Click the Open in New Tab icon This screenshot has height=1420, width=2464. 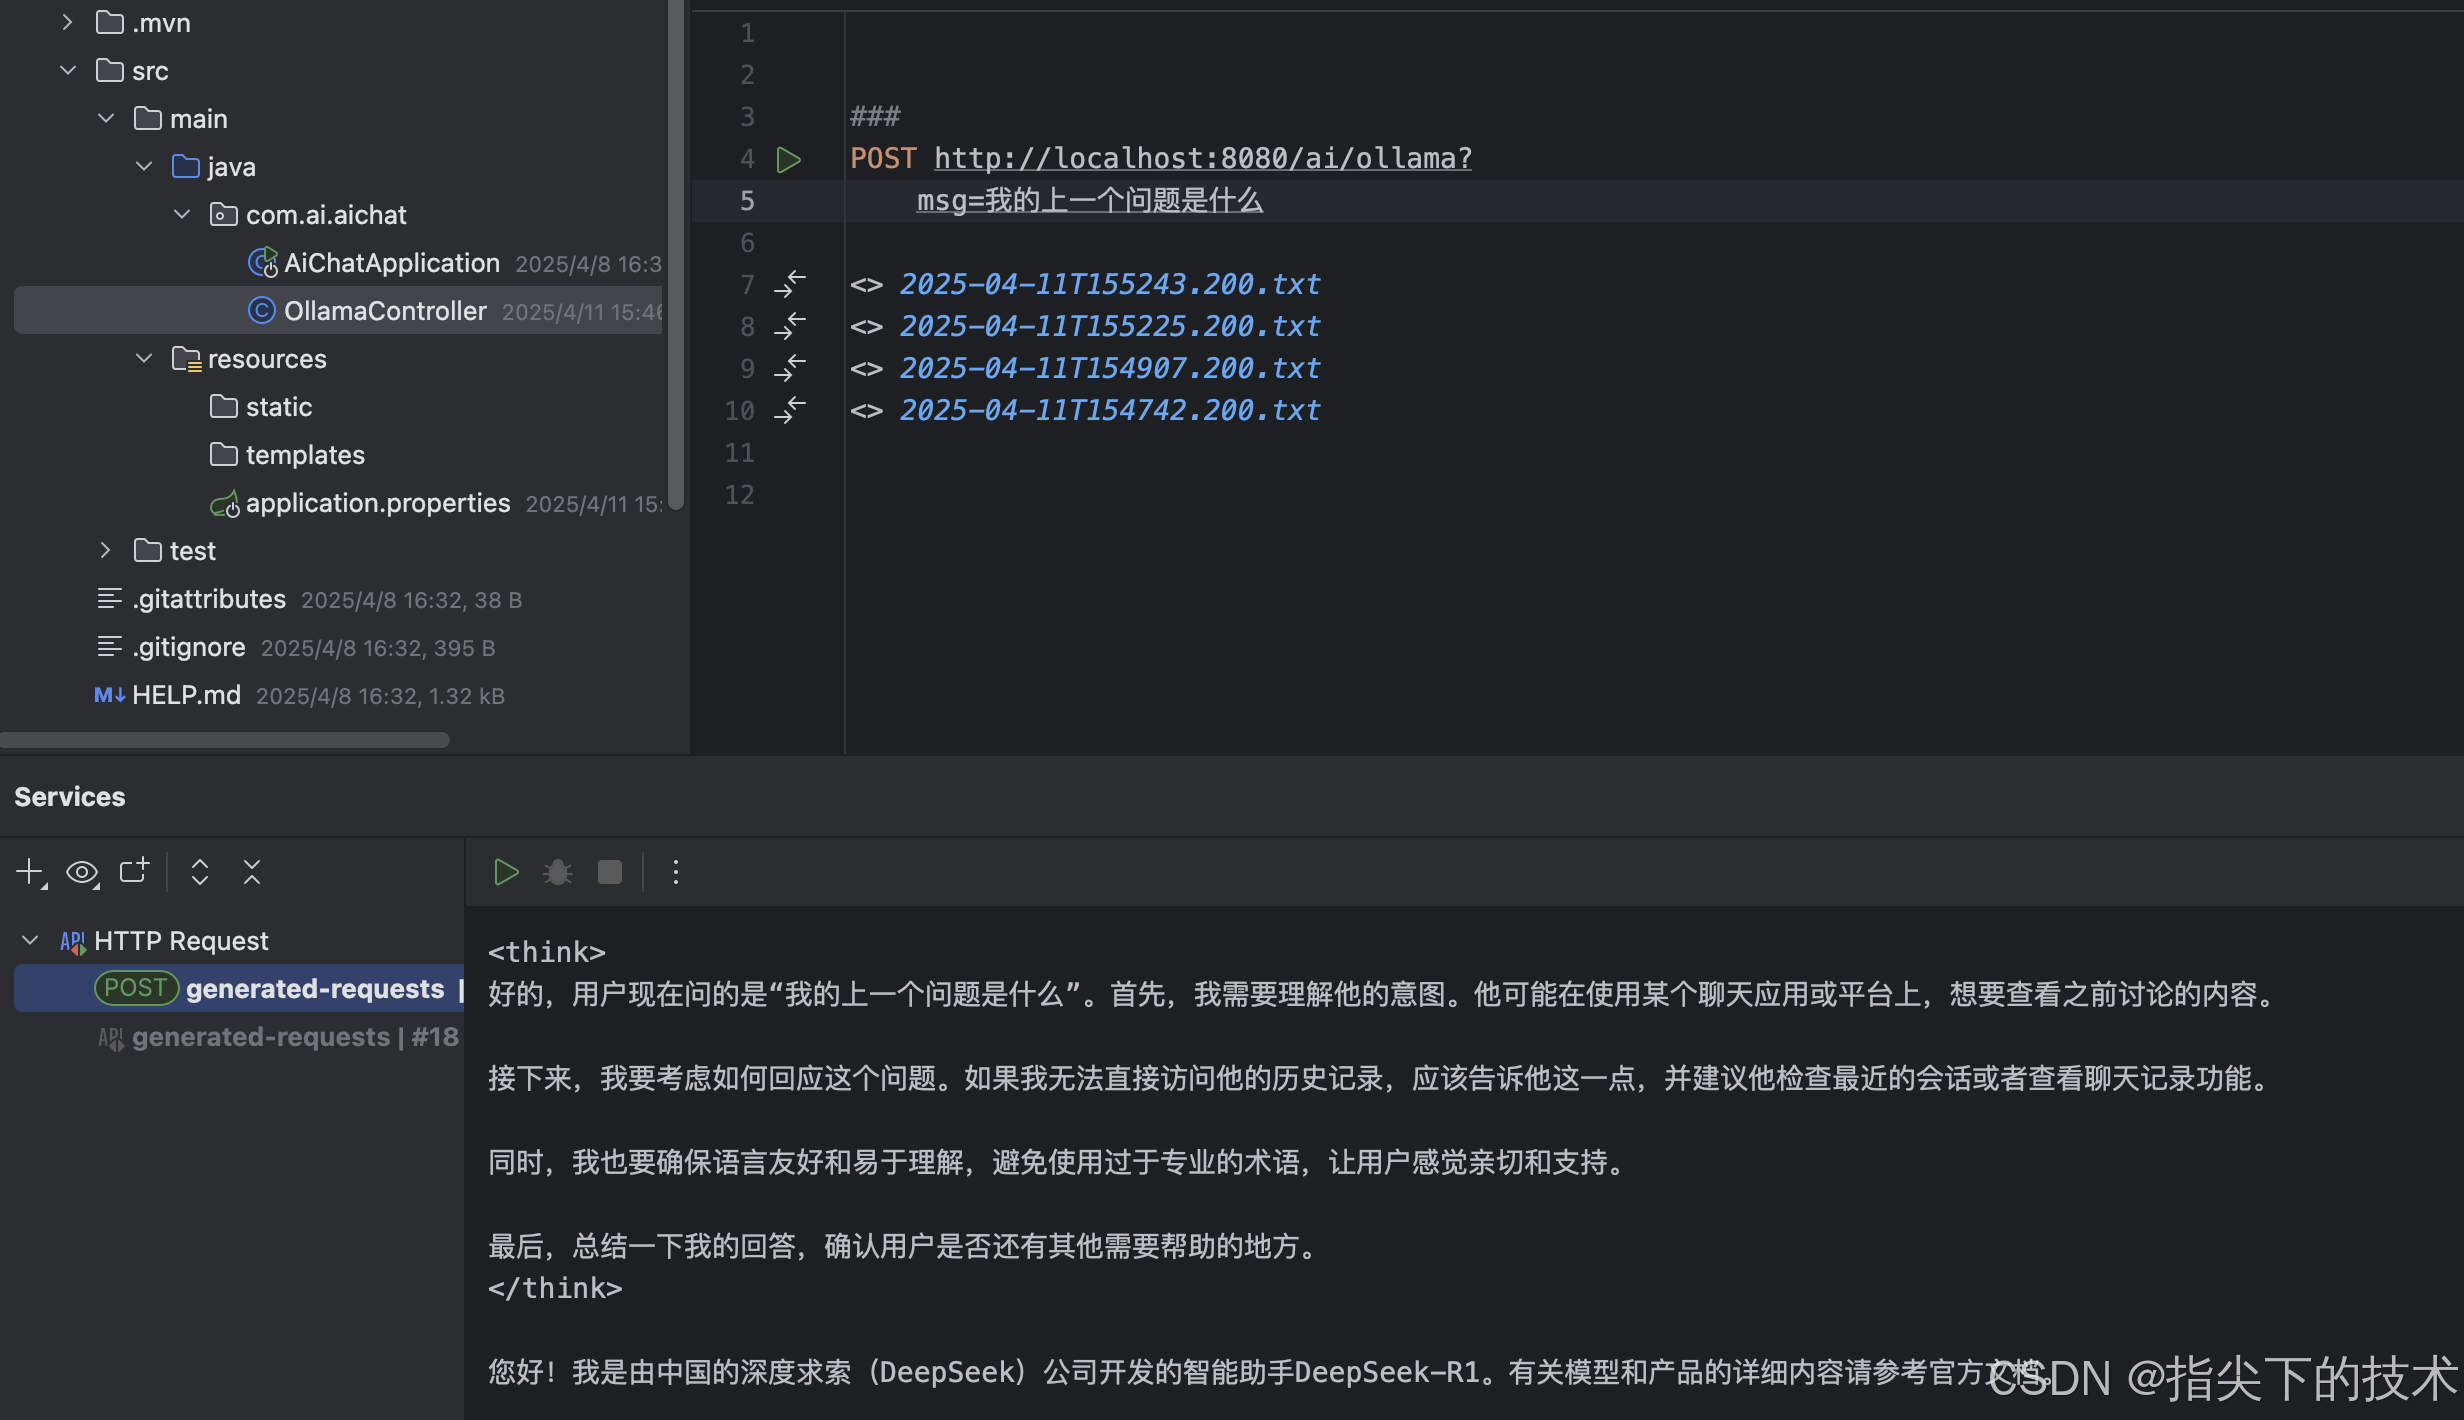point(134,870)
